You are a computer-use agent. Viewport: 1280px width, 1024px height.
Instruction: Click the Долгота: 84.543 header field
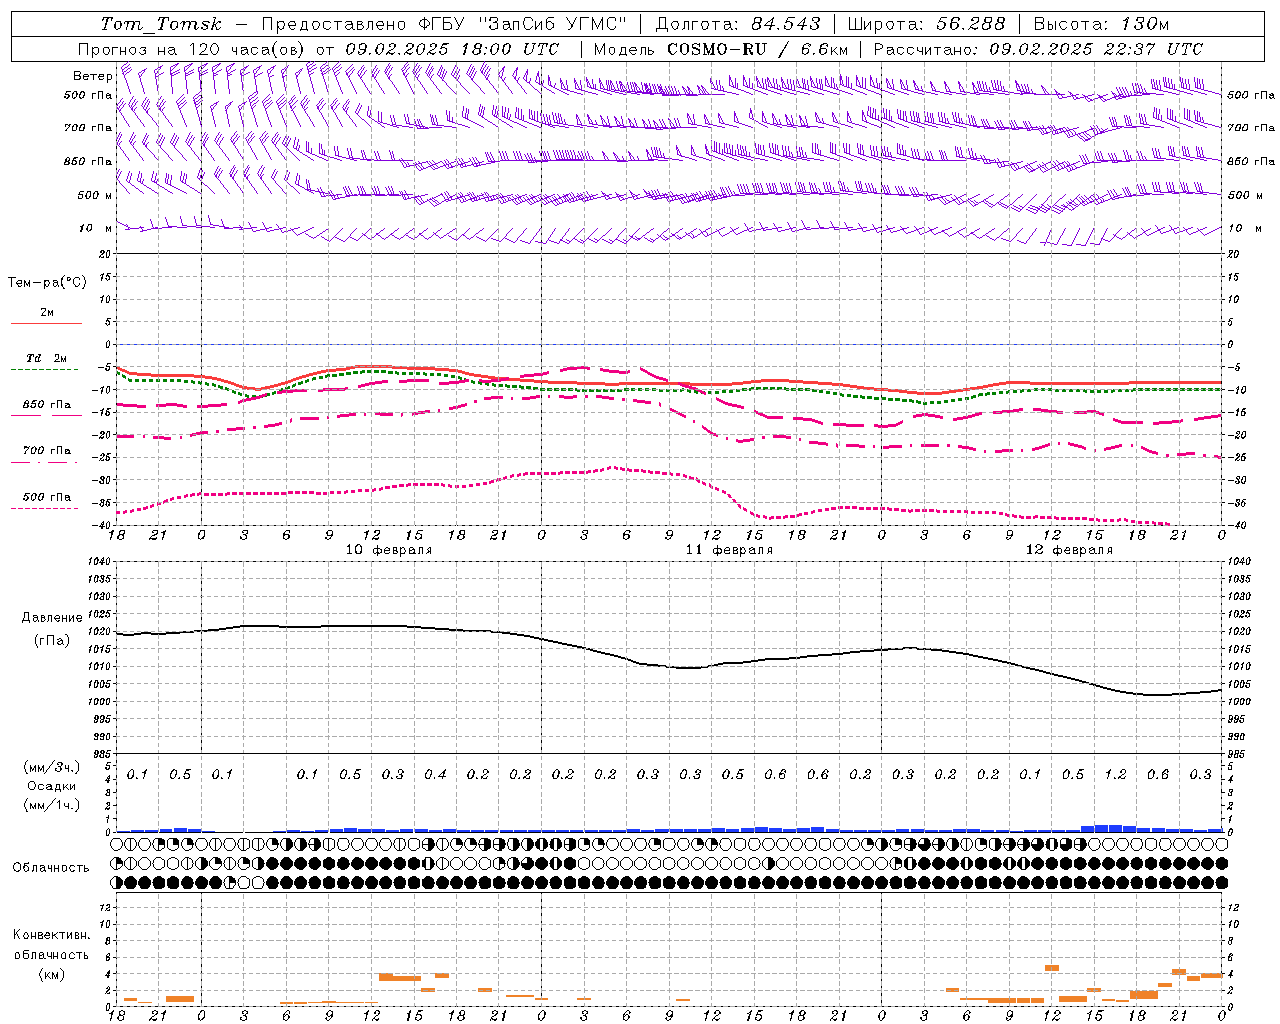738,24
